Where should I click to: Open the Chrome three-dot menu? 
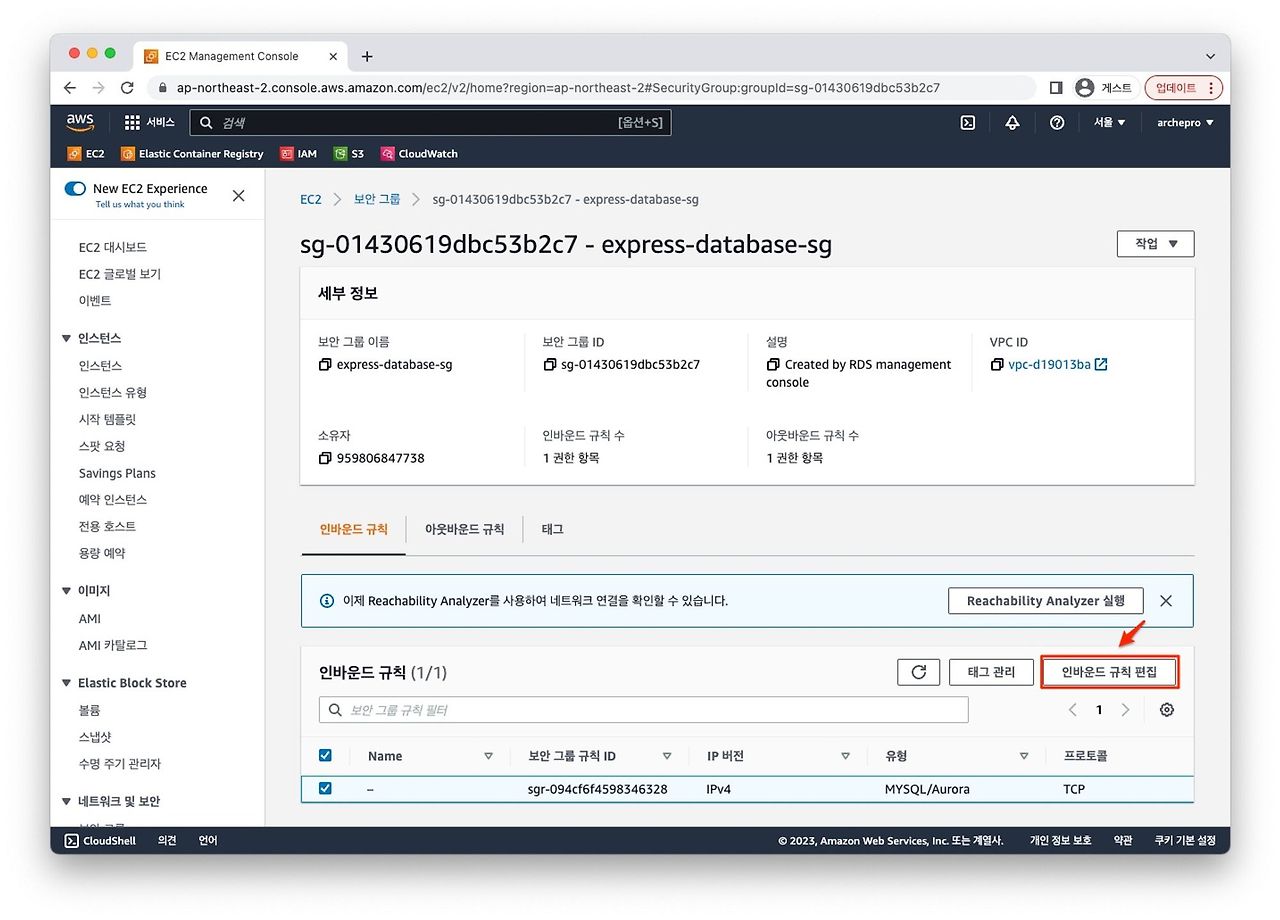point(1211,88)
